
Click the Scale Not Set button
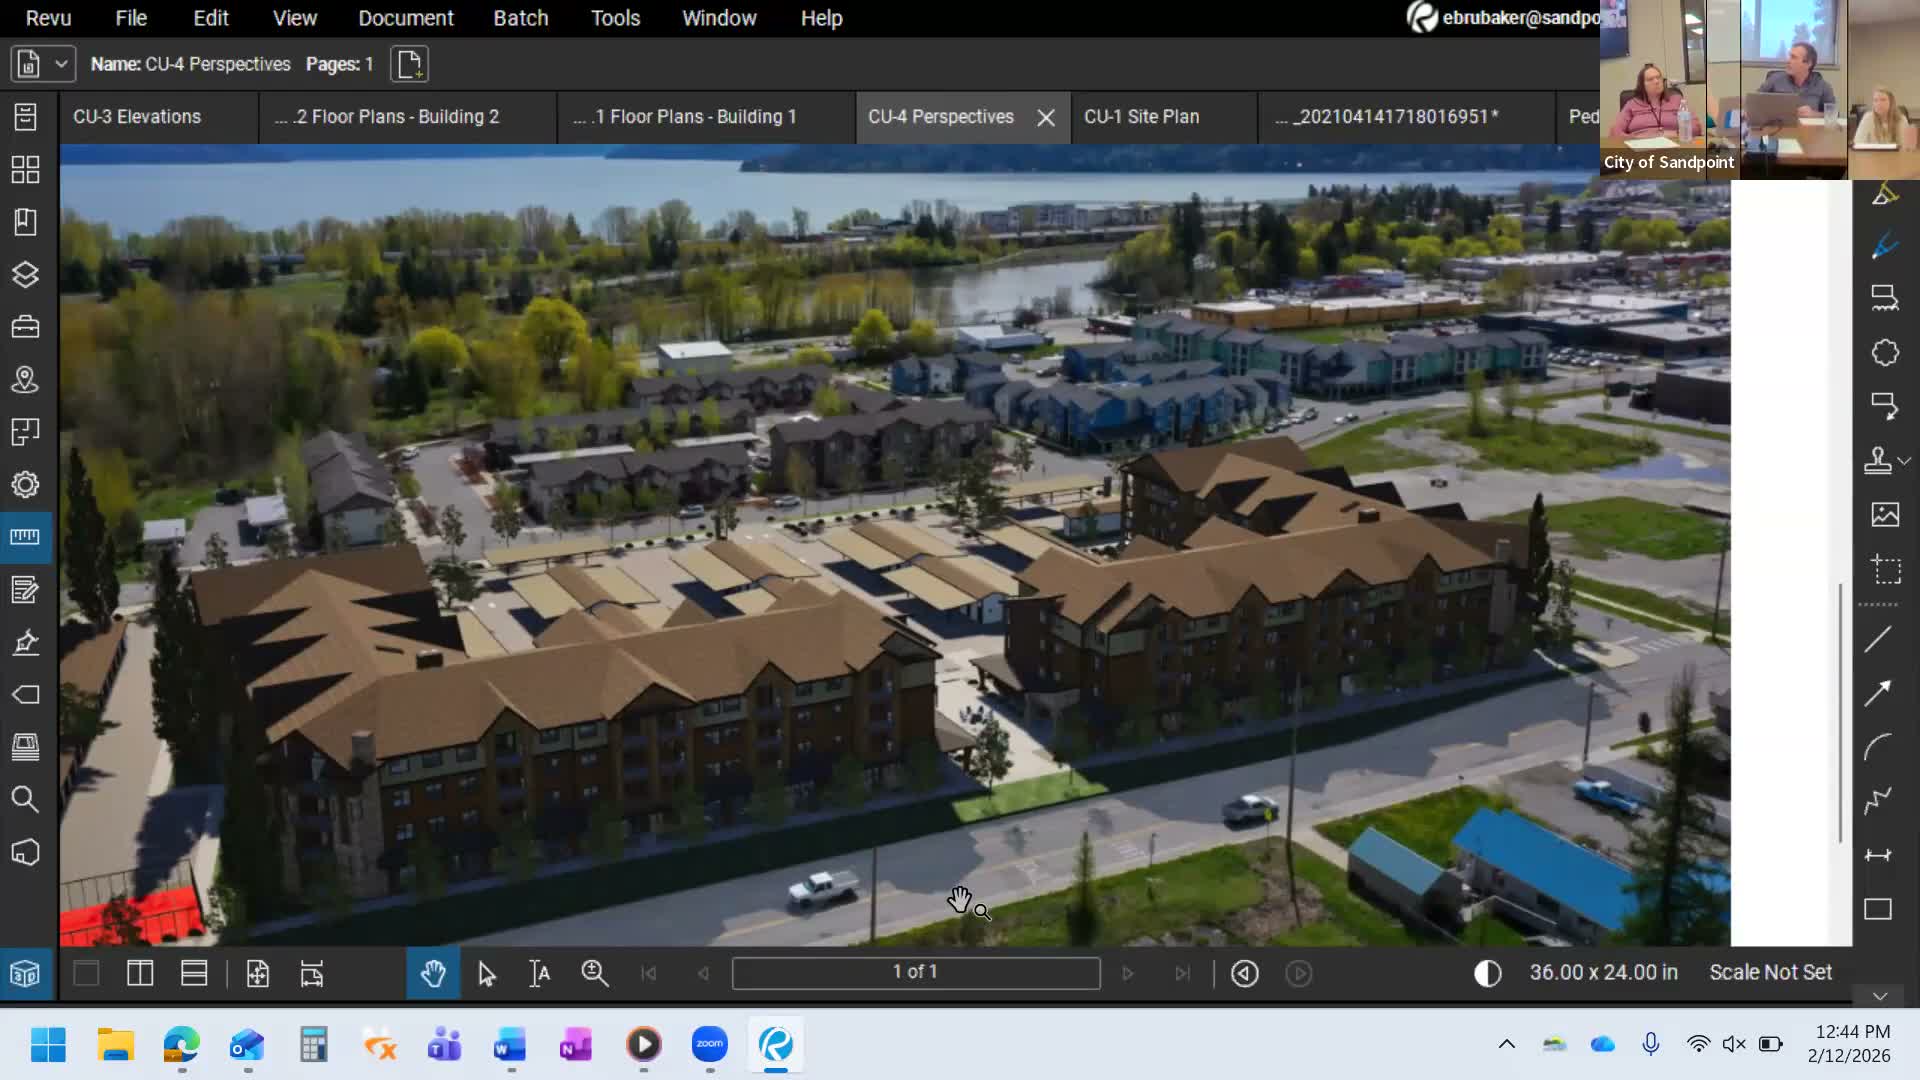[1770, 971]
